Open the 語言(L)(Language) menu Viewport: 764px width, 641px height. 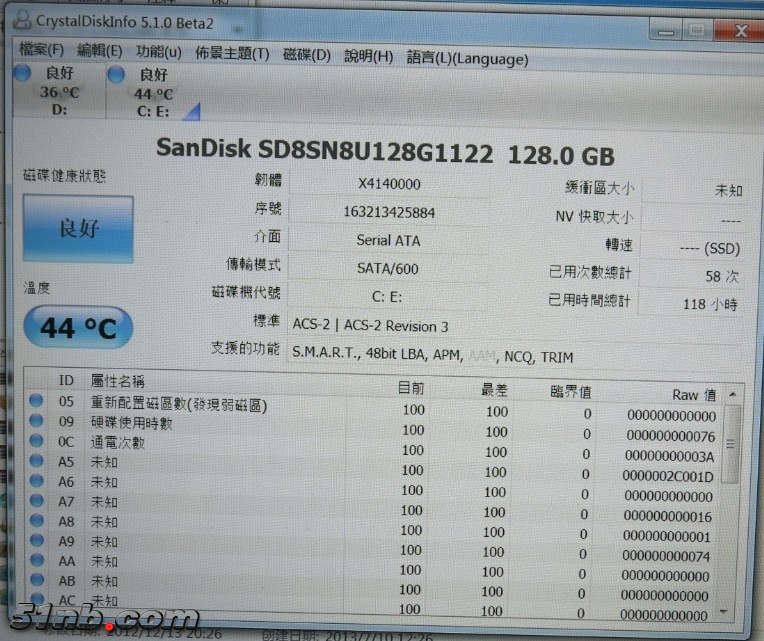click(x=466, y=59)
